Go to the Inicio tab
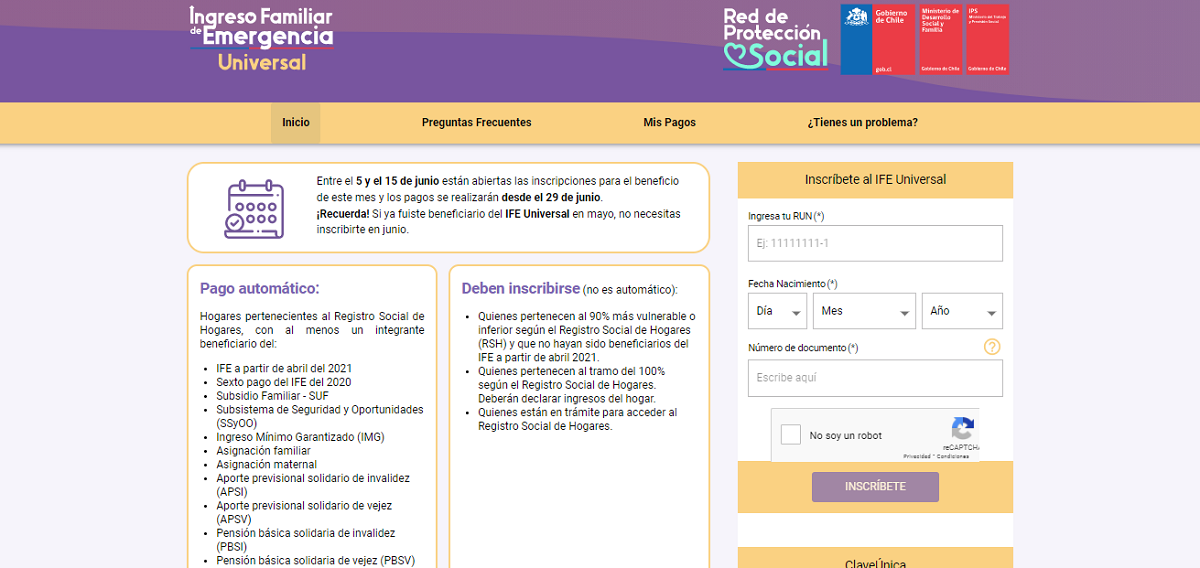Screen dimensions: 1200x568 [x=295, y=123]
